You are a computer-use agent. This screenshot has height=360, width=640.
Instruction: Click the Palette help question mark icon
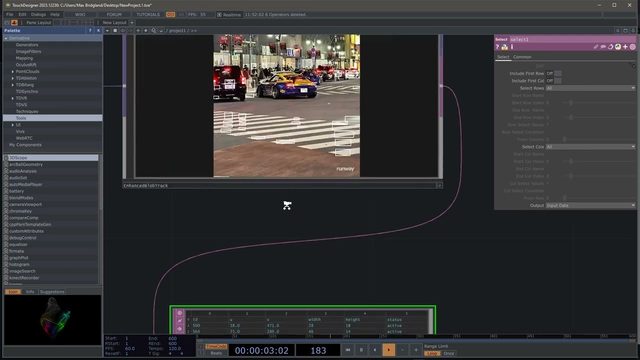90,31
